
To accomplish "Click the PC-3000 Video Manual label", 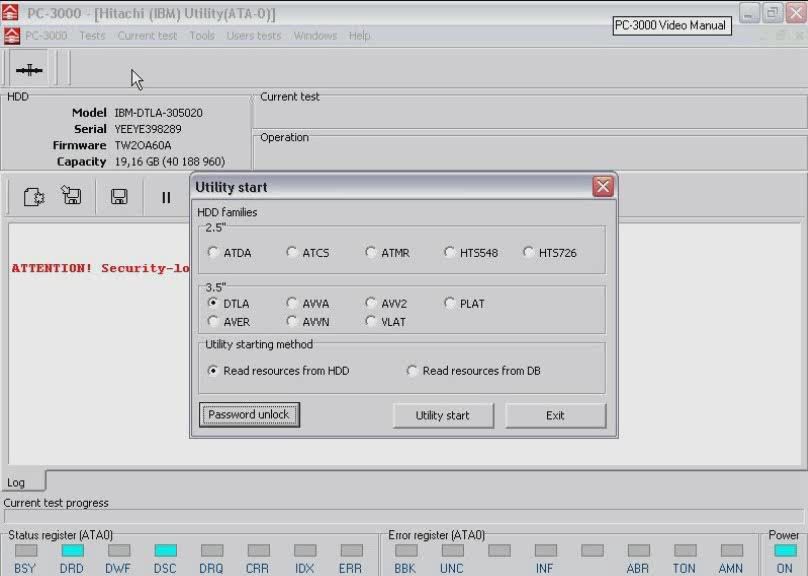I will tap(671, 25).
